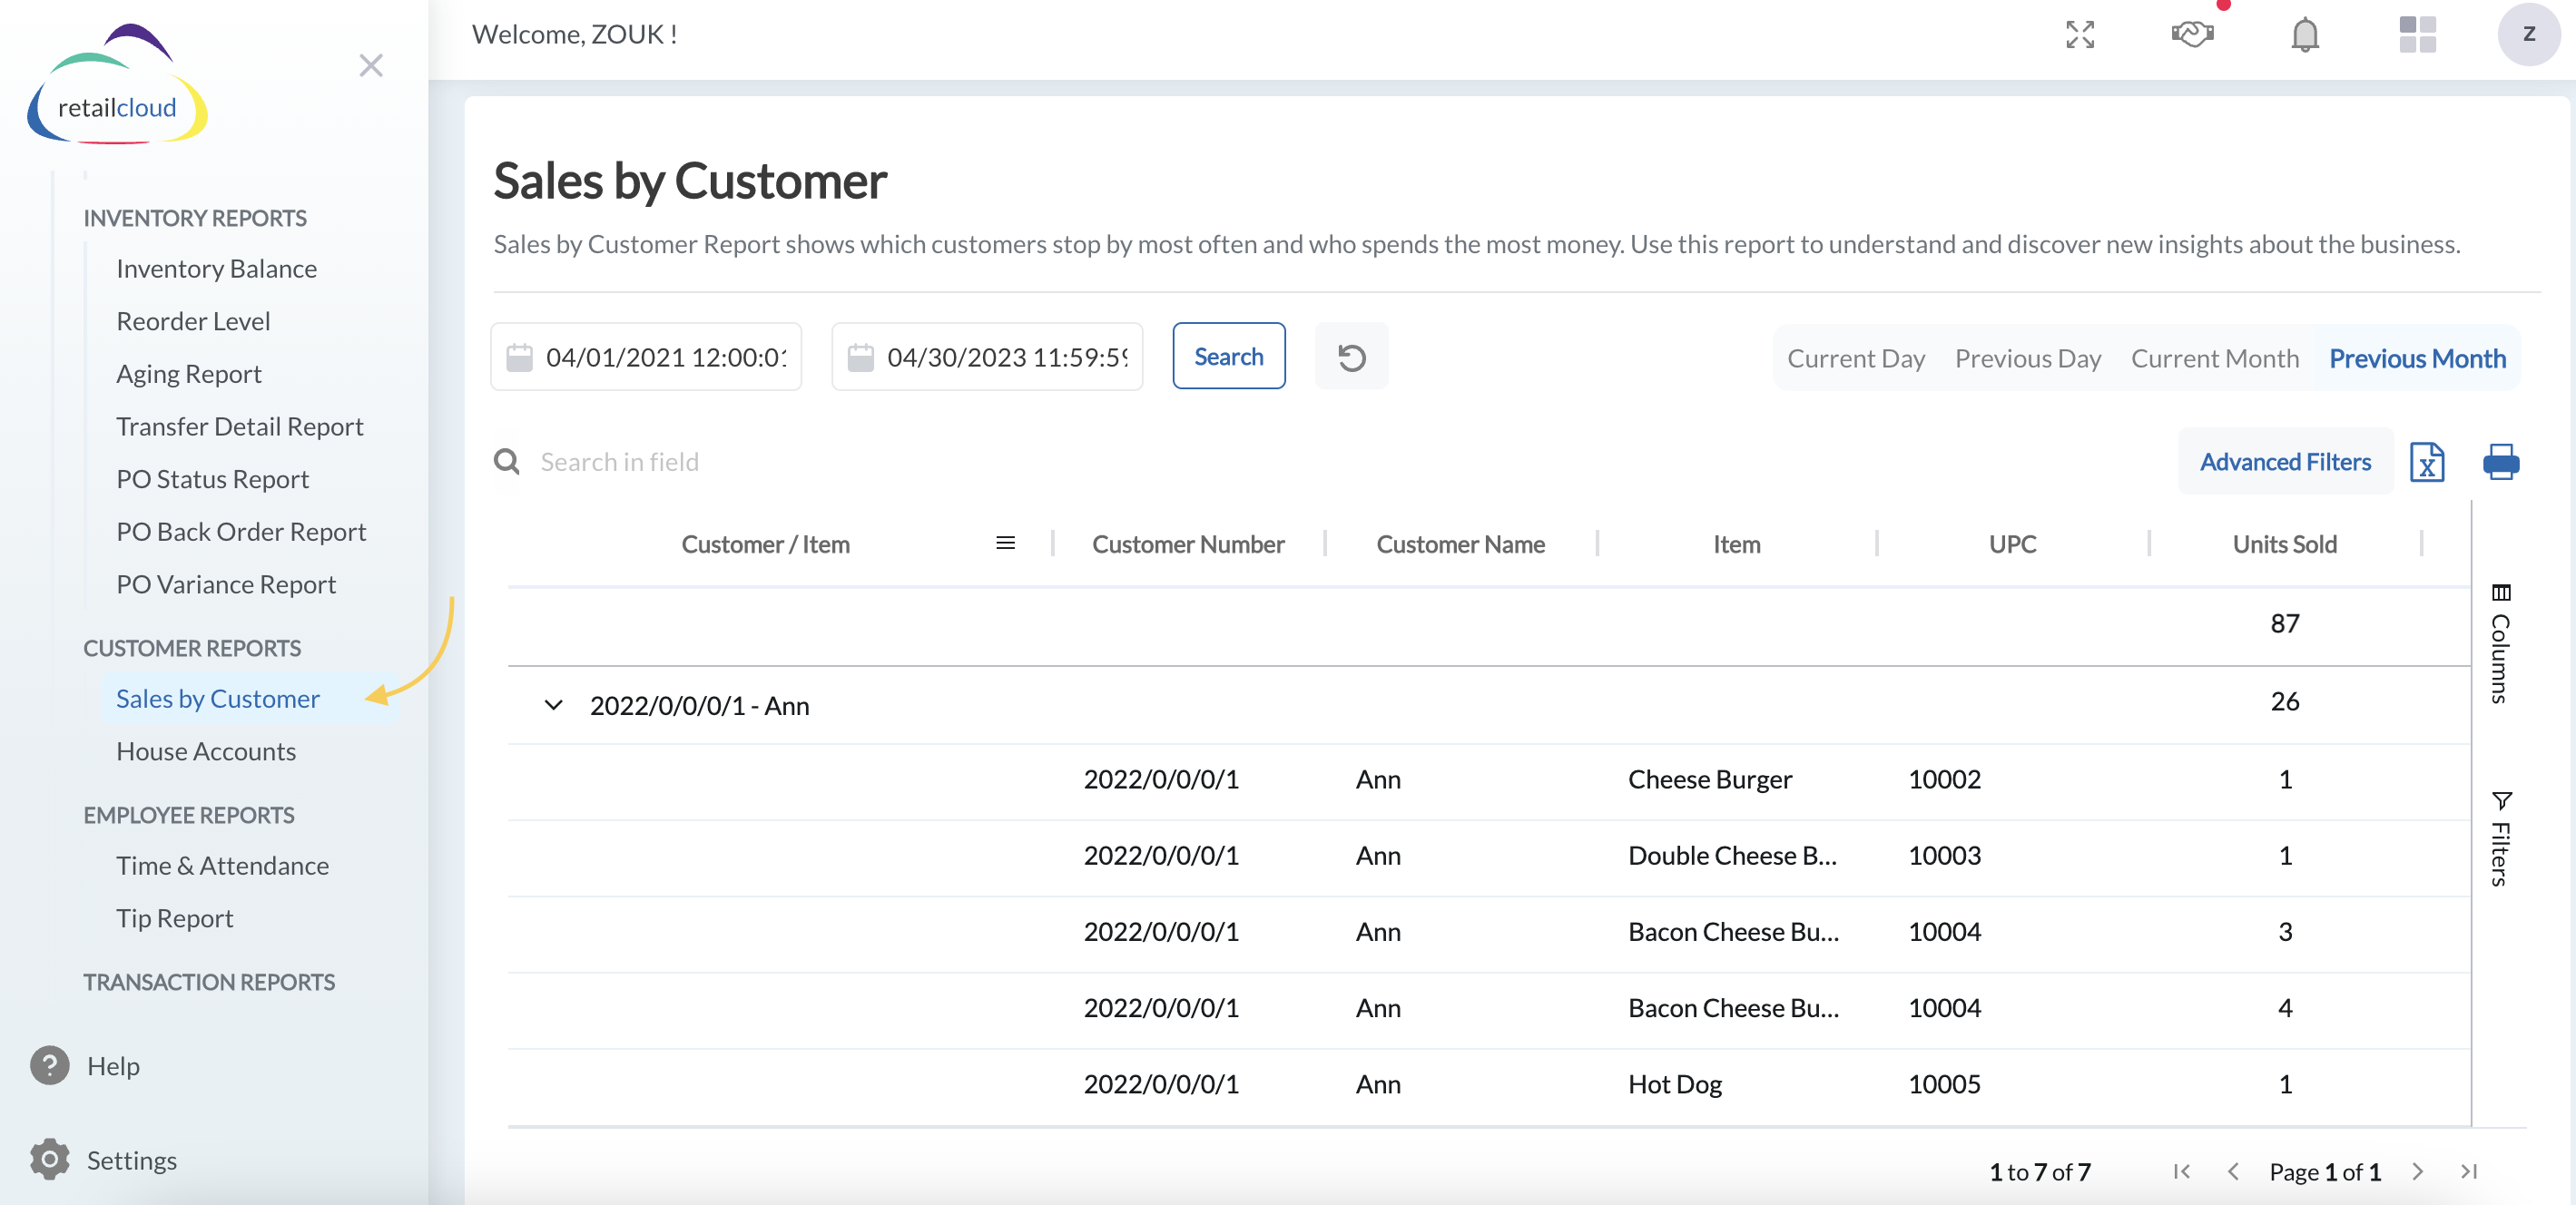2576x1205 pixels.
Task: Select the Cheese Burger row item
Action: (1709, 779)
